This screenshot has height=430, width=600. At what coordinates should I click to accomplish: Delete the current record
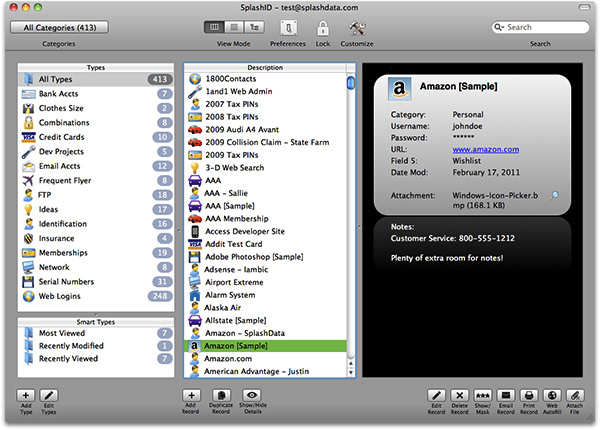(460, 397)
